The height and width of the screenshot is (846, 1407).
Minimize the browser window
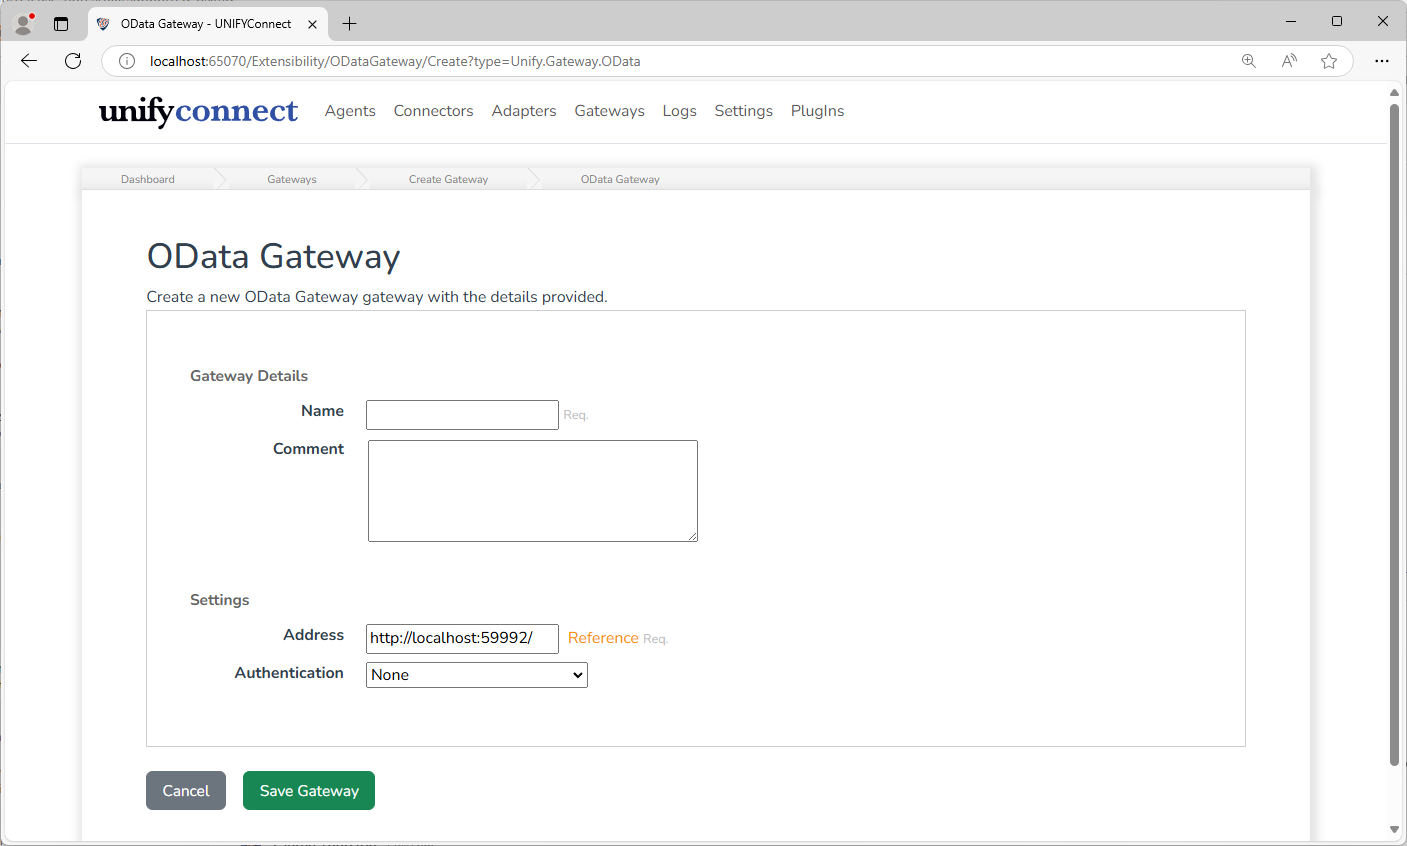click(1291, 21)
